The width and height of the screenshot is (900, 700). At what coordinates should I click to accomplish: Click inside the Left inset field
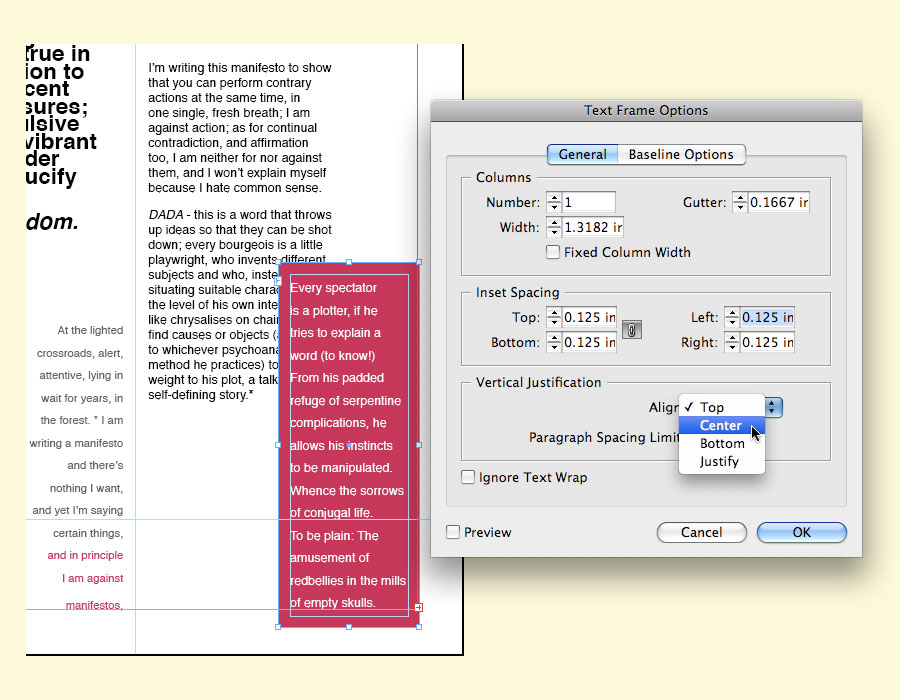tap(767, 317)
